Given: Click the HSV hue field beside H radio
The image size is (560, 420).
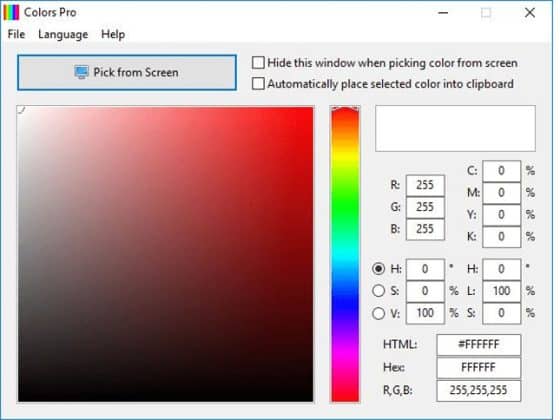Looking at the screenshot, I should (x=425, y=269).
